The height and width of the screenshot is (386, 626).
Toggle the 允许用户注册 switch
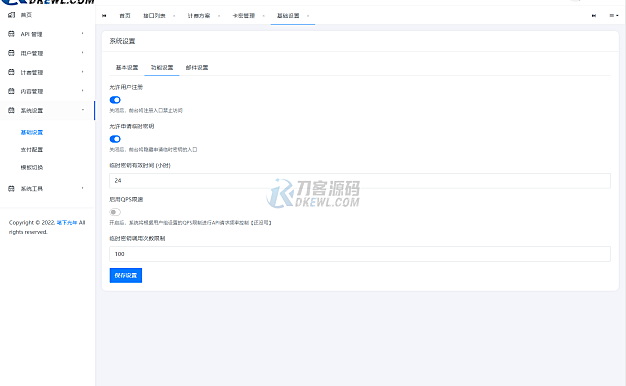[115, 100]
